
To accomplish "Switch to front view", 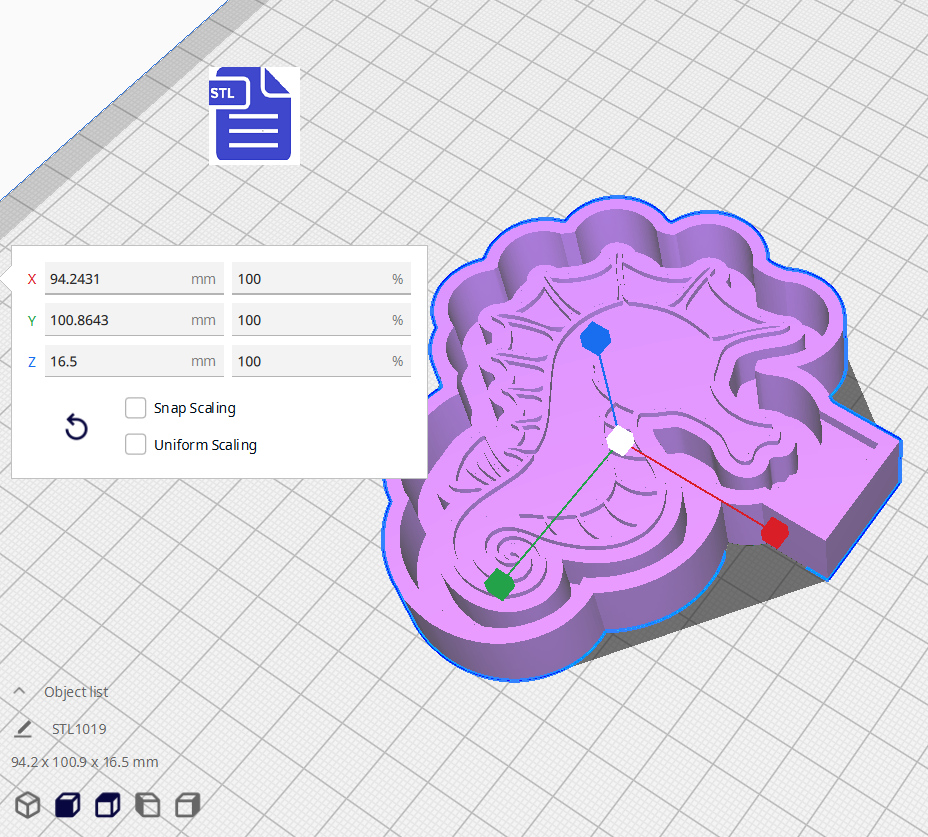I will [x=67, y=805].
